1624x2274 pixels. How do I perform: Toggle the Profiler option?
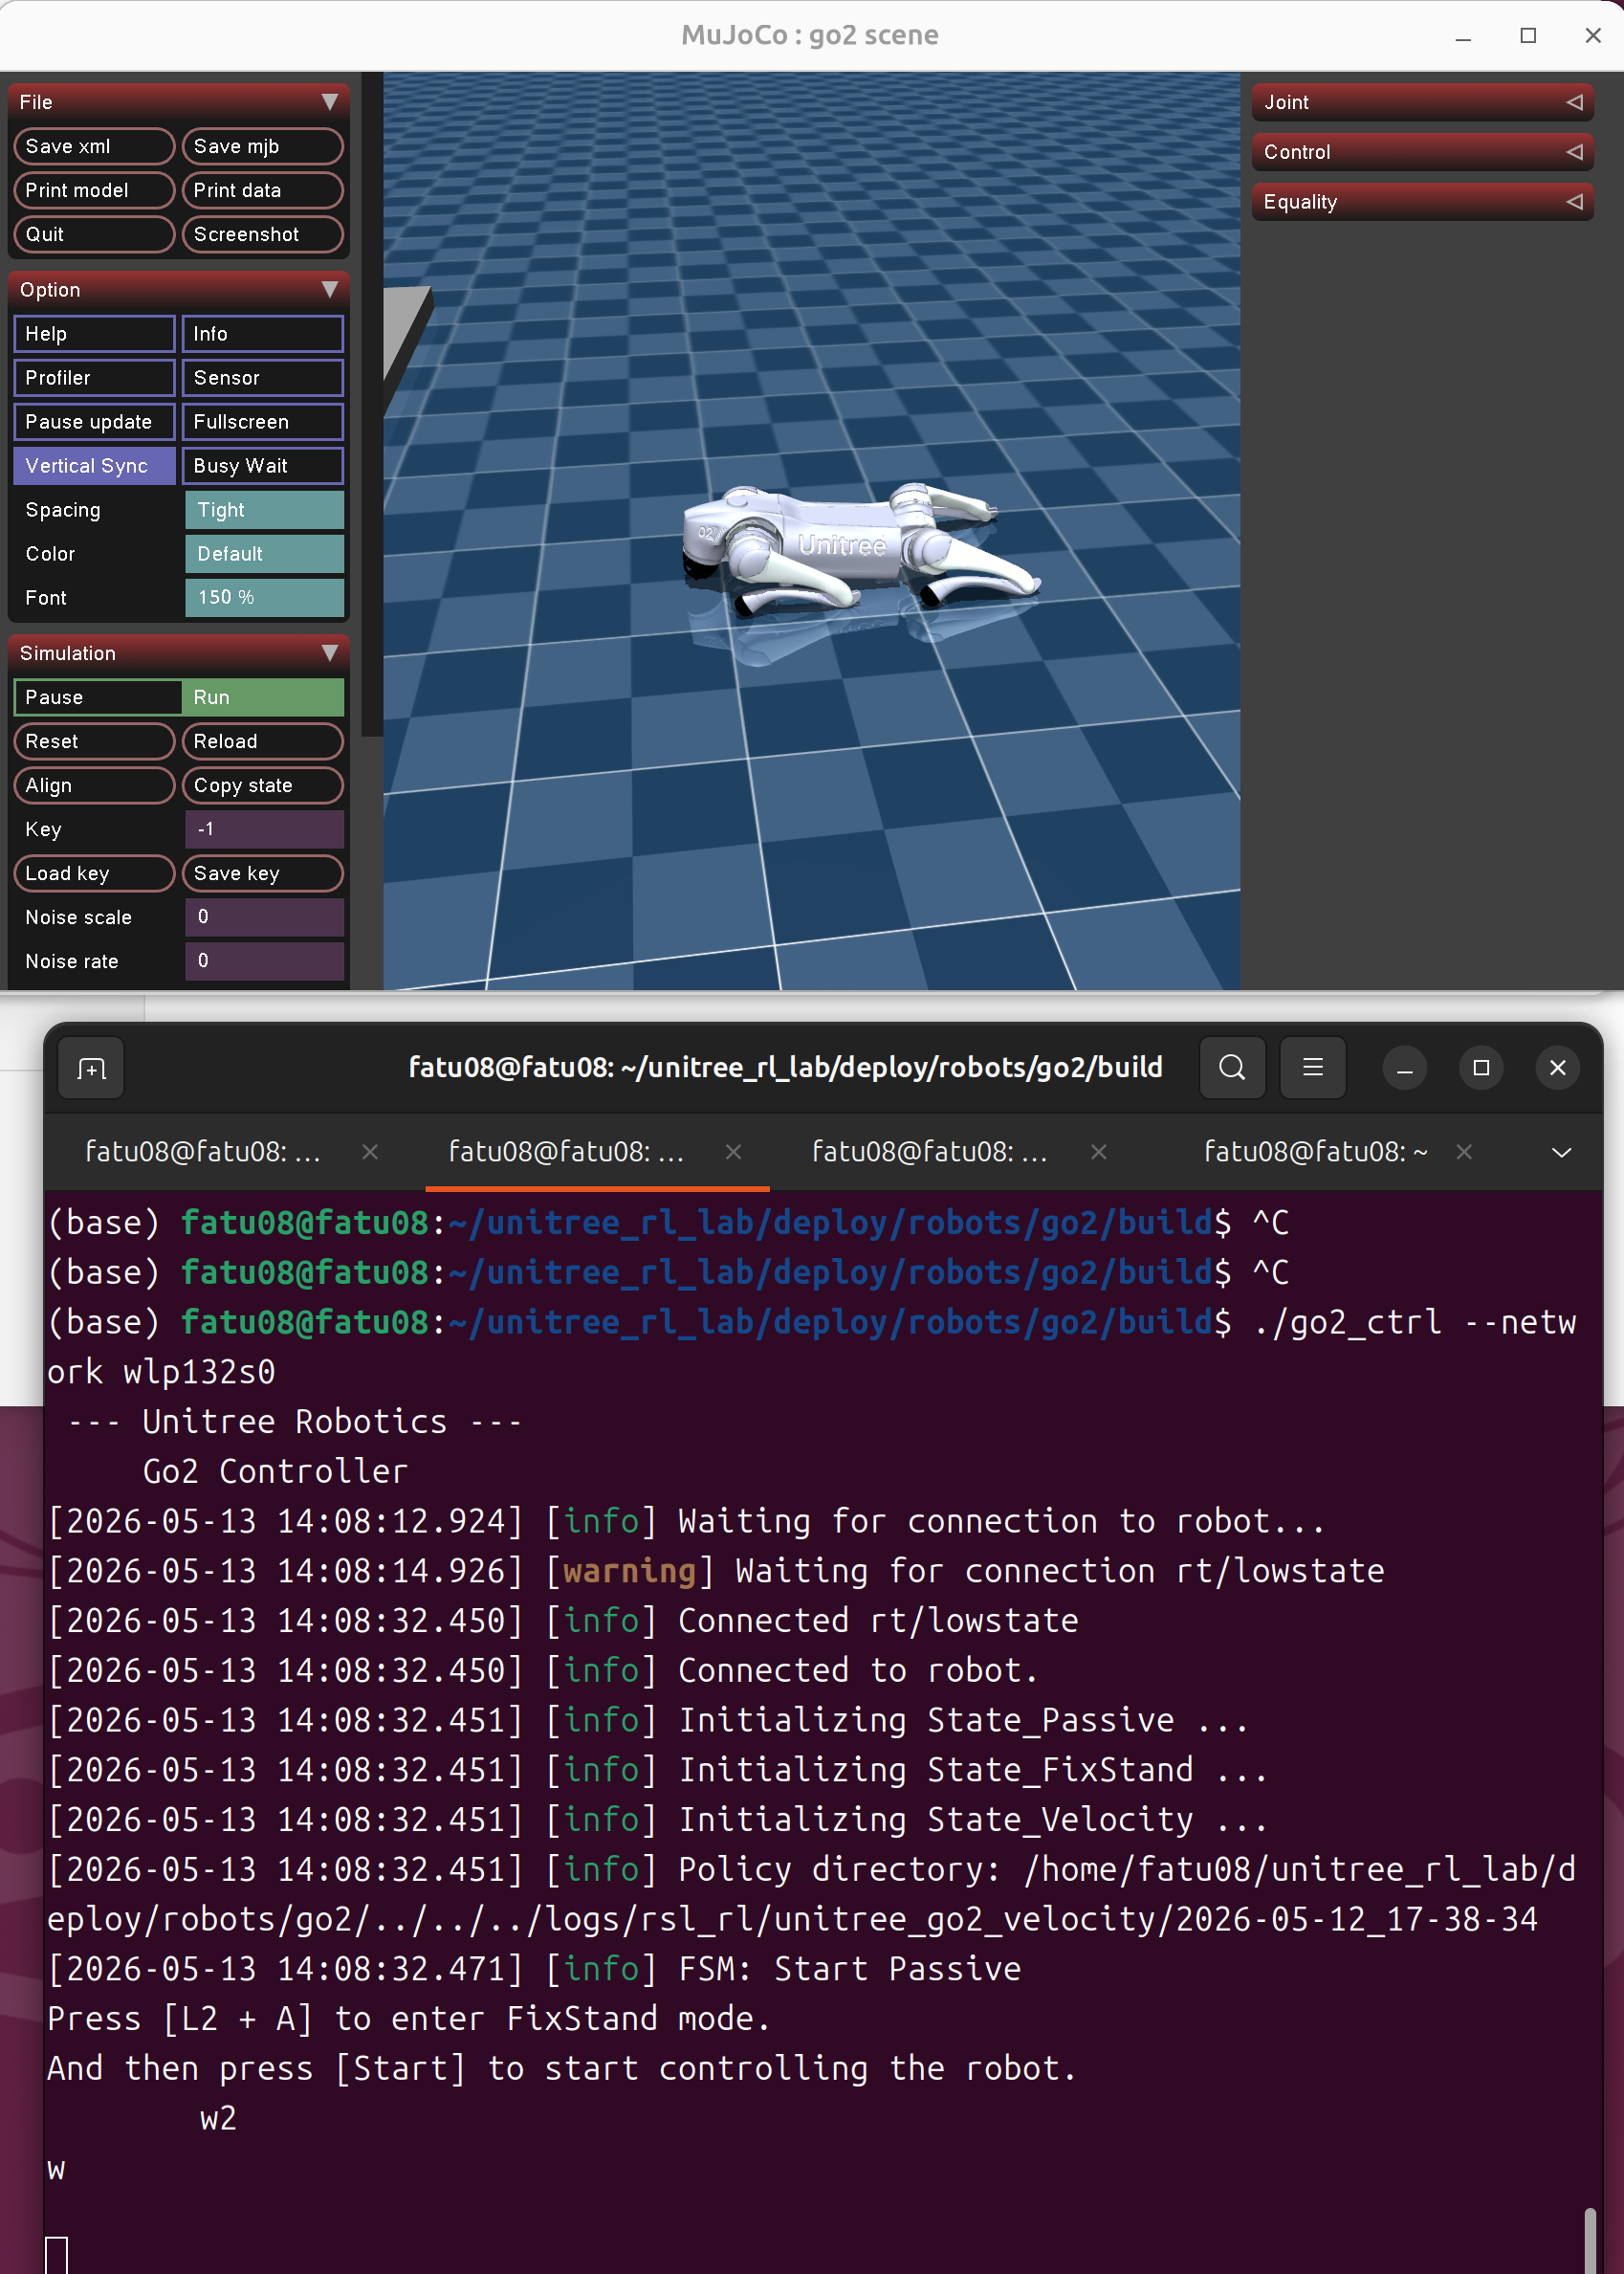pos(94,378)
